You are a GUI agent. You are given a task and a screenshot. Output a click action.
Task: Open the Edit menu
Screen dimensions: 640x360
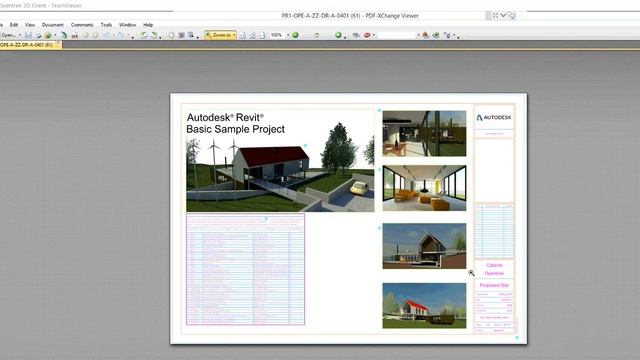[x=13, y=25]
